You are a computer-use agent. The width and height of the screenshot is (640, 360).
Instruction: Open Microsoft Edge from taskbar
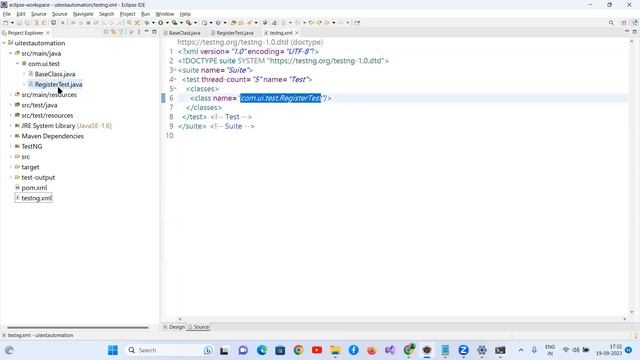point(262,350)
